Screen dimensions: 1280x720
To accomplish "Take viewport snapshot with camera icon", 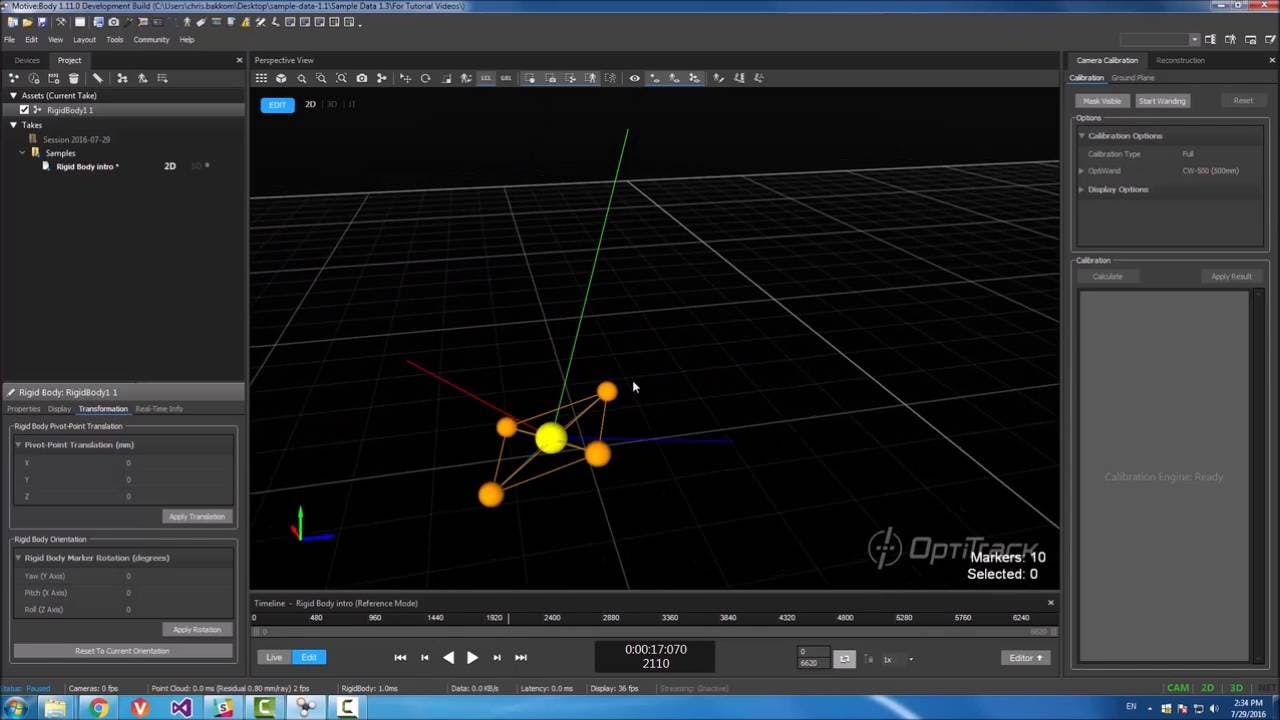I will coord(362,78).
